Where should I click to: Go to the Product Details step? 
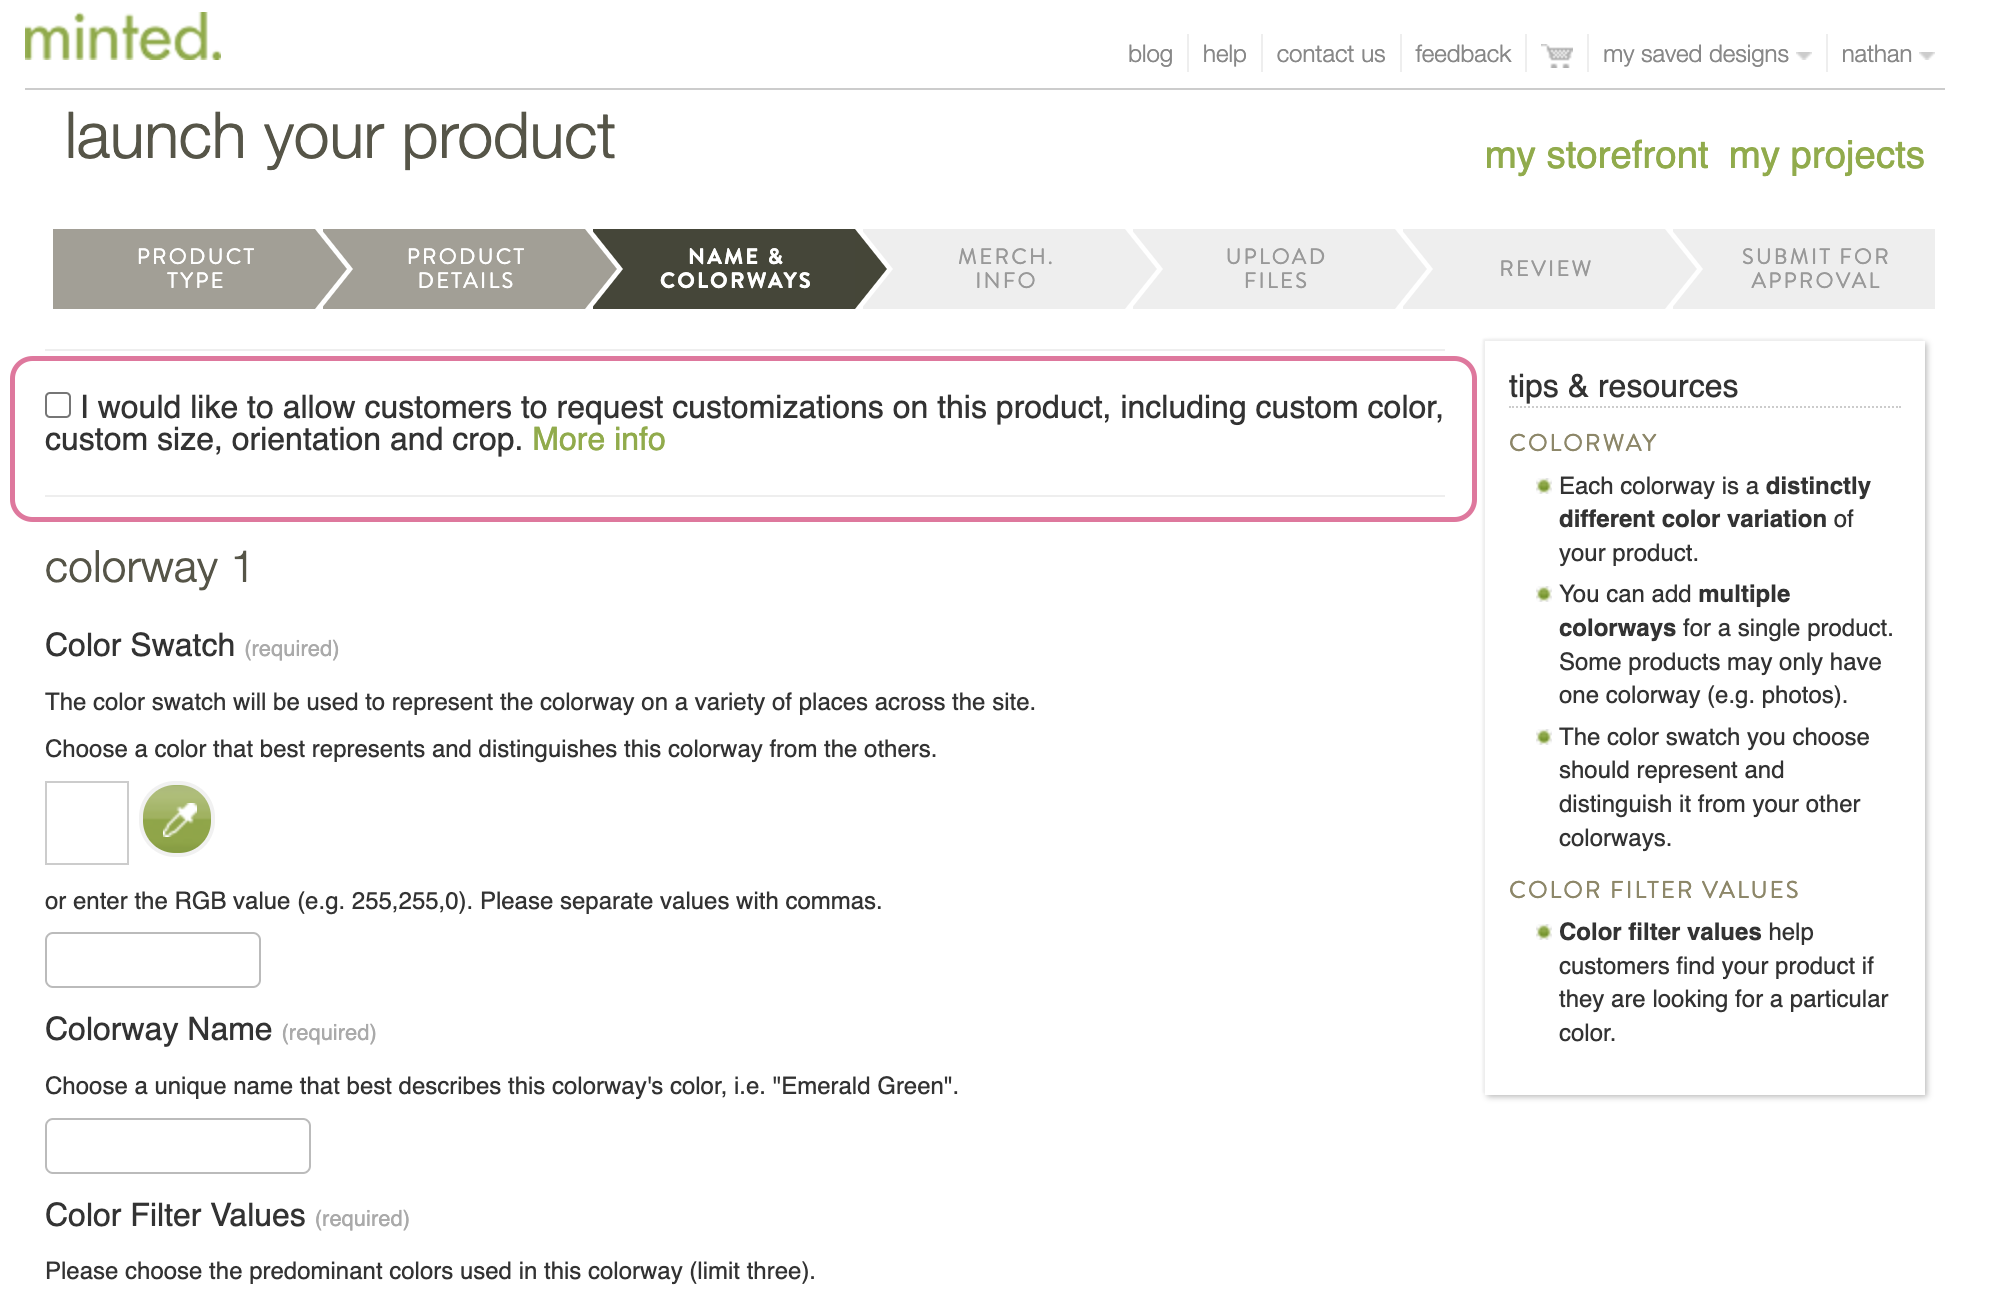click(x=465, y=268)
